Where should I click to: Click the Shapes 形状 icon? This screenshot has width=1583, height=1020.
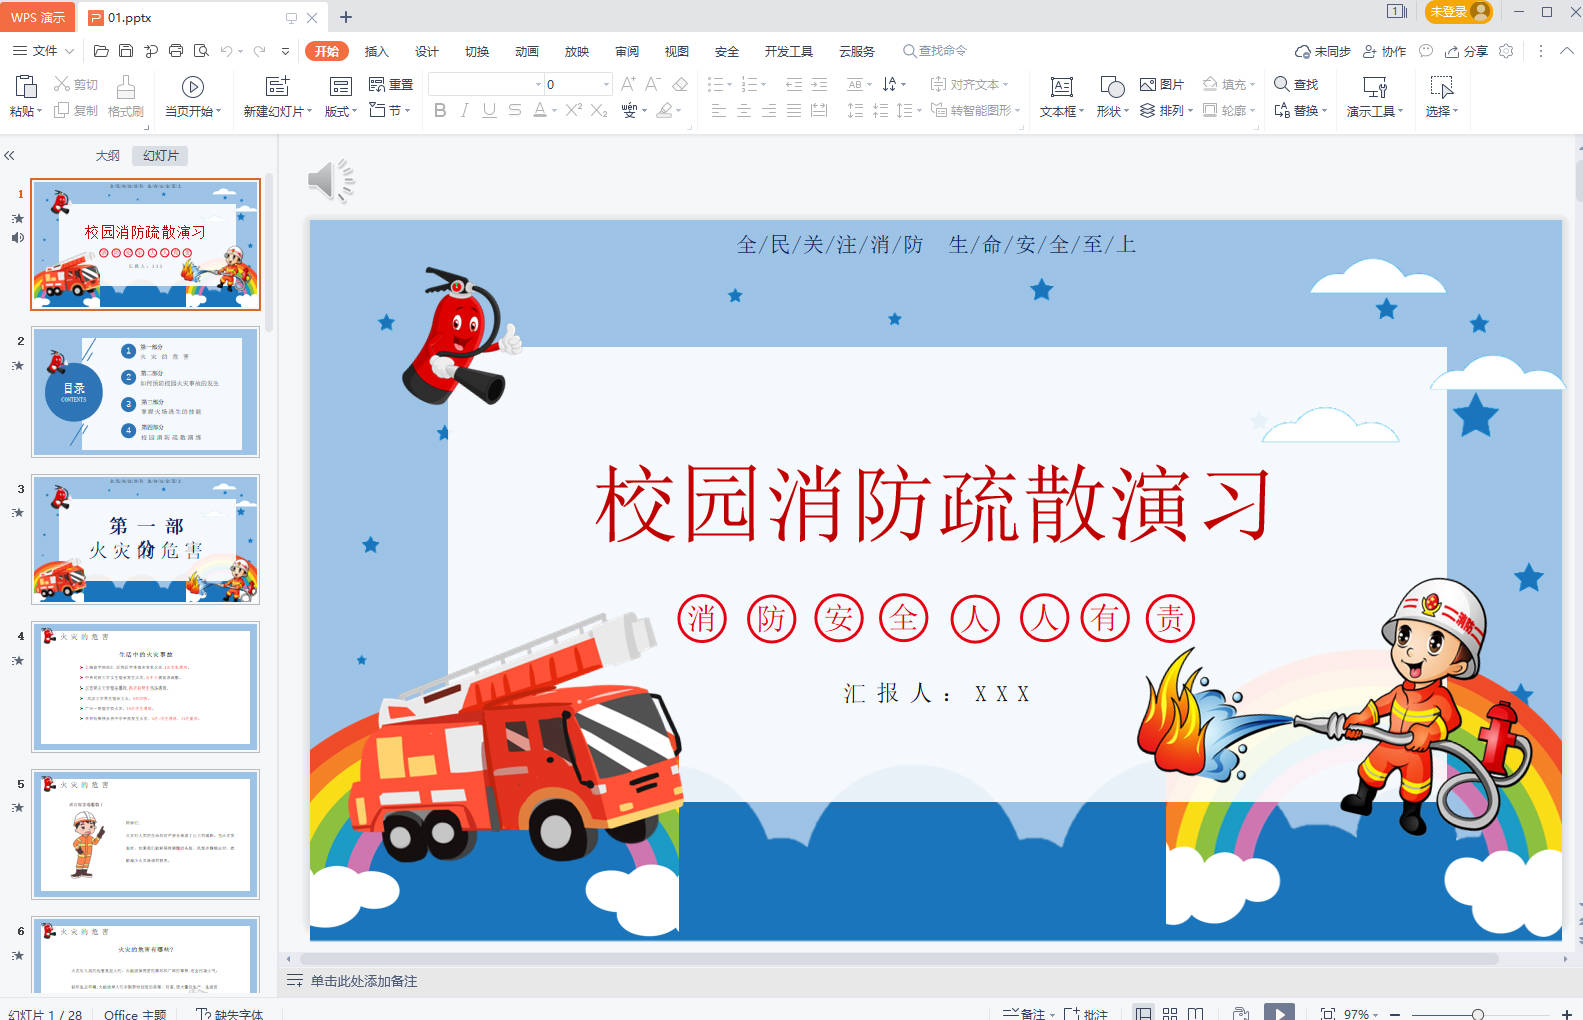[x=1112, y=87]
